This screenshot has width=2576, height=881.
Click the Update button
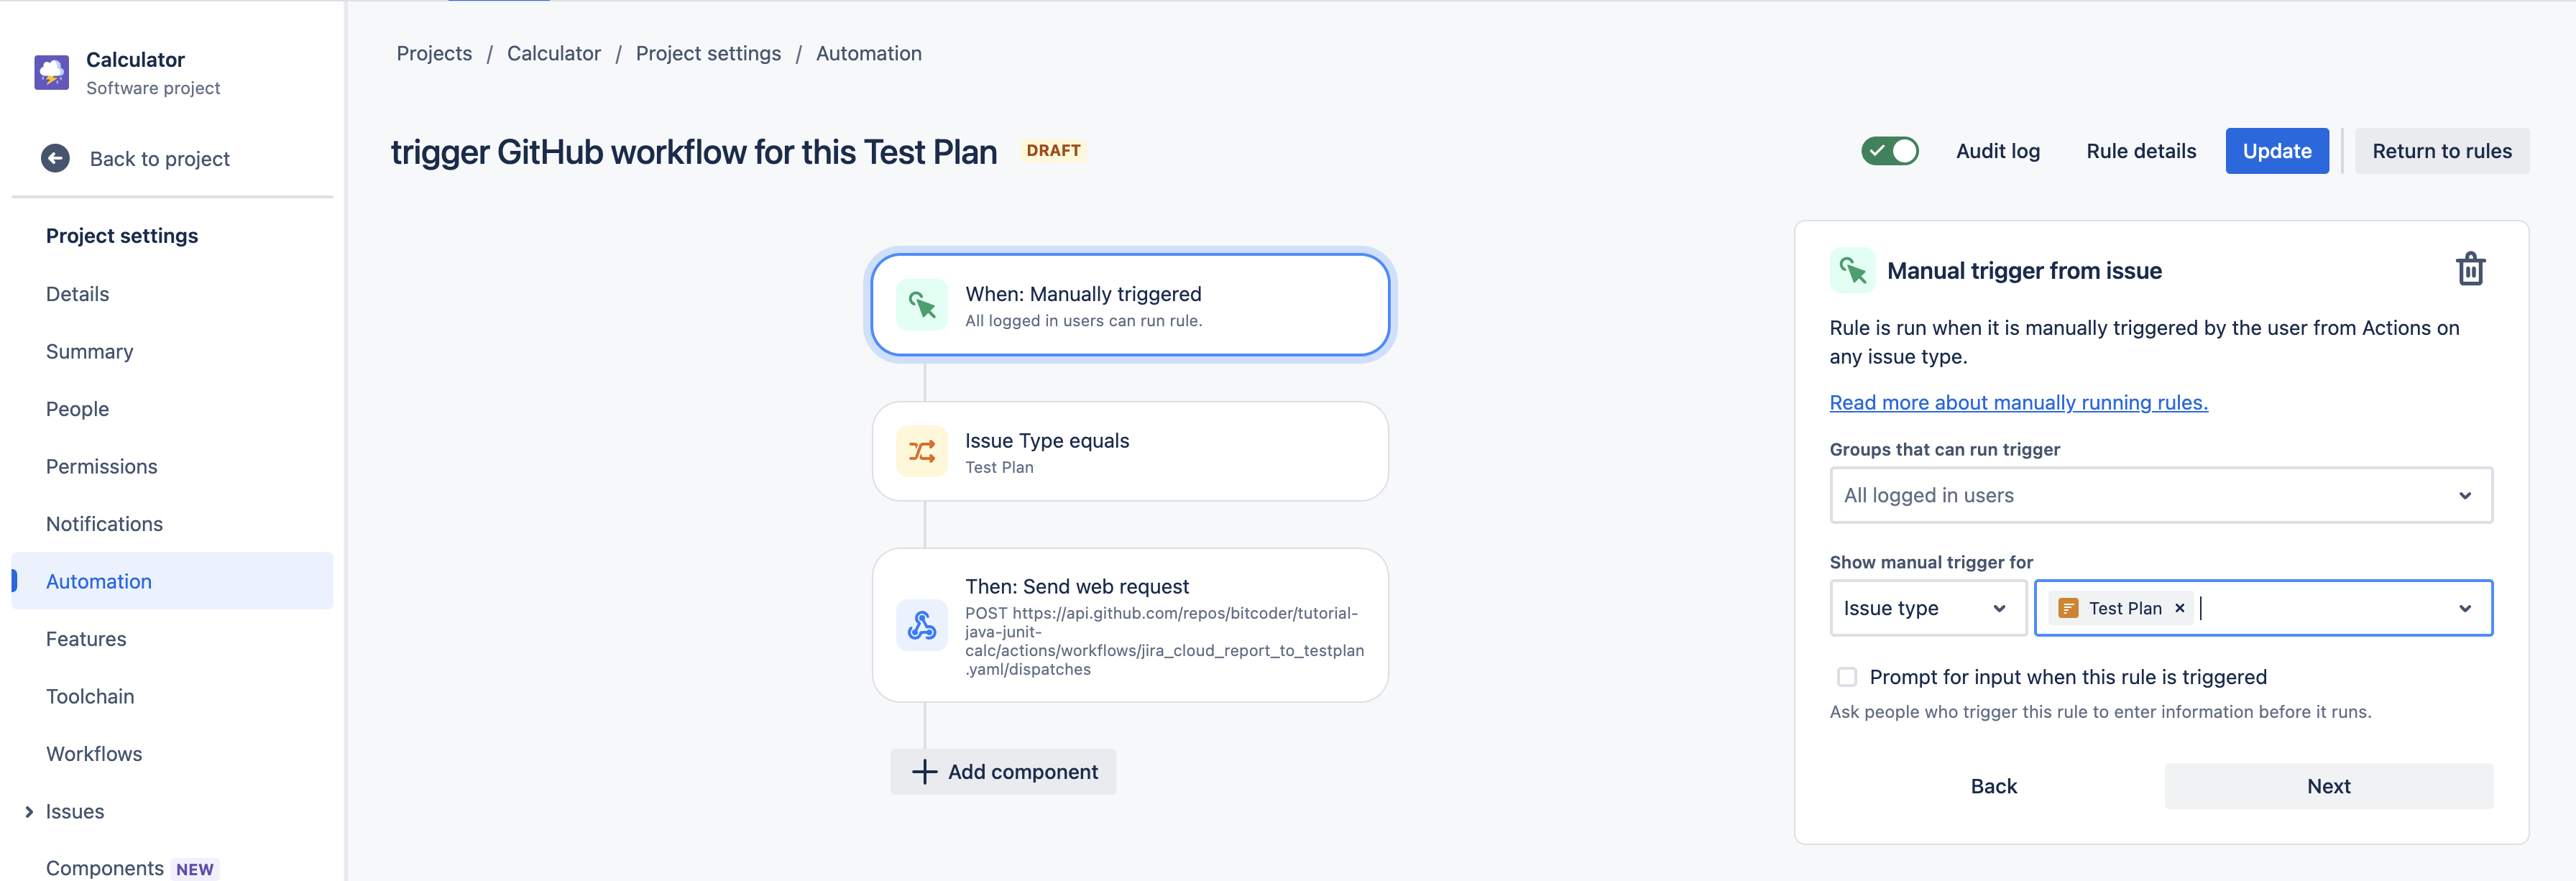point(2276,151)
